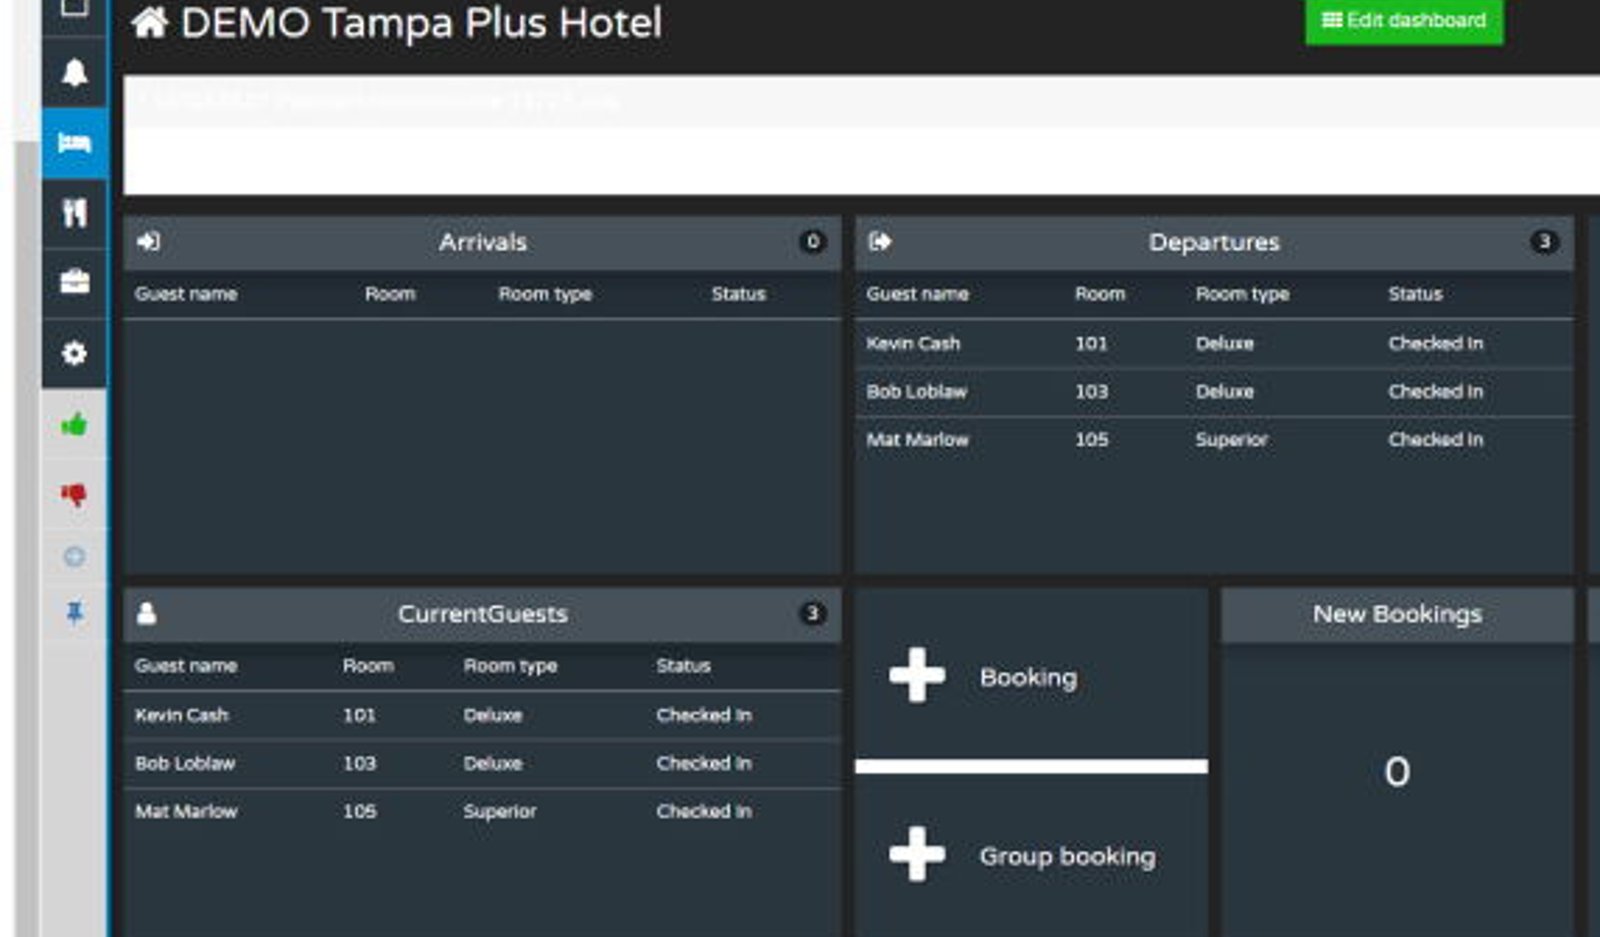Click Guest name column header in CurrentGuests
The image size is (1600, 937).
[186, 666]
